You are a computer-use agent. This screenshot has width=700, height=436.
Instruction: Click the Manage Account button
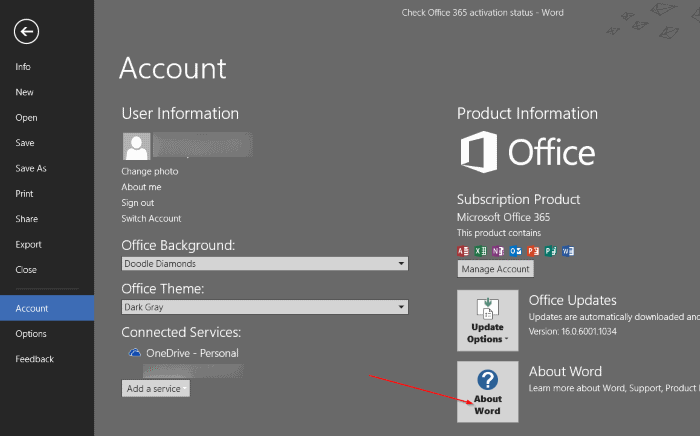pyautogui.click(x=495, y=269)
